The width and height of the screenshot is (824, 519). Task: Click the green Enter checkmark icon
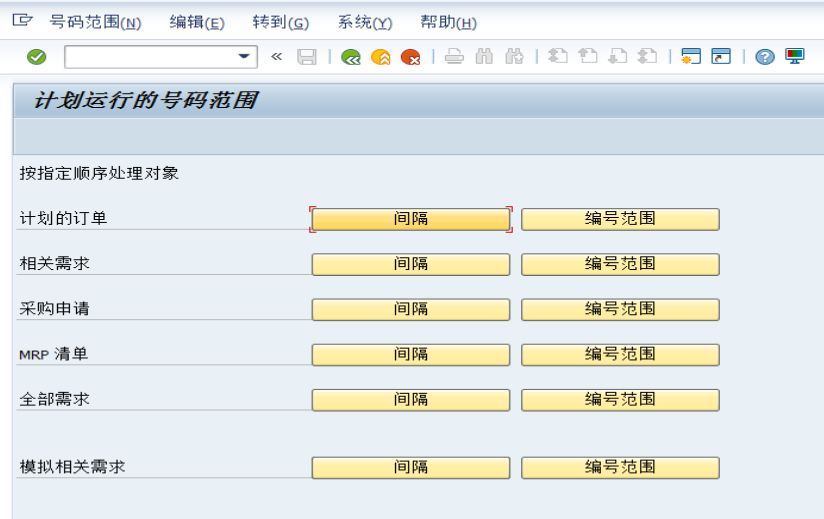(x=37, y=57)
